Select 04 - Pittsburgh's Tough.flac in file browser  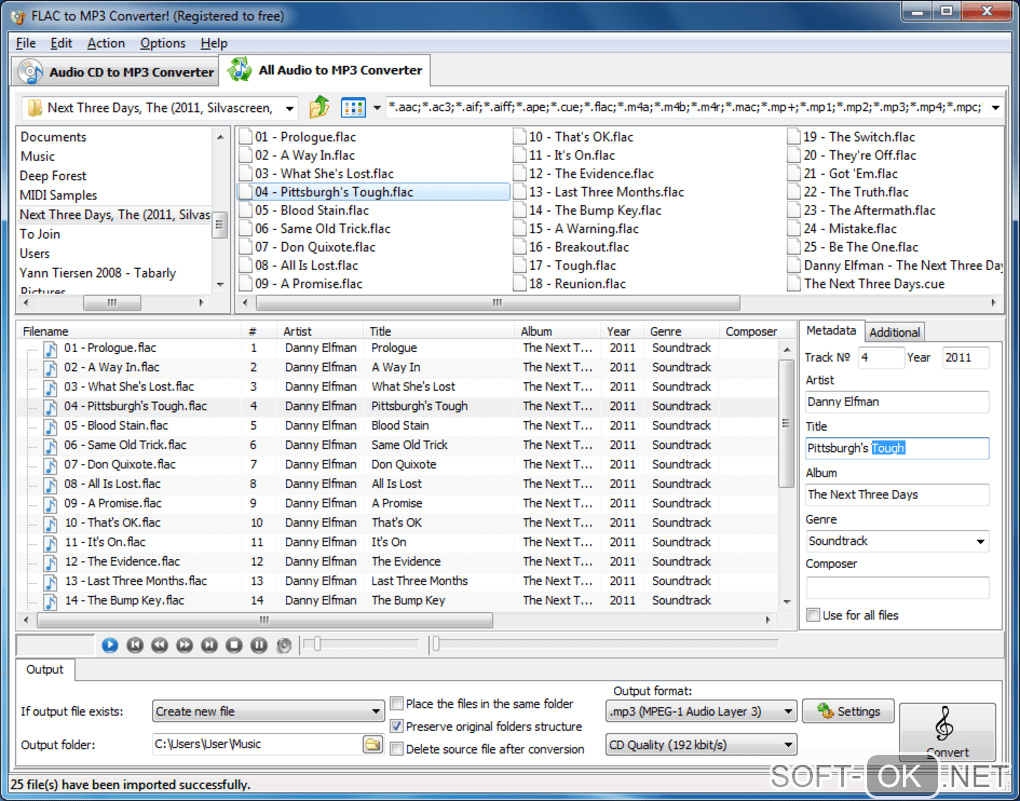[373, 192]
